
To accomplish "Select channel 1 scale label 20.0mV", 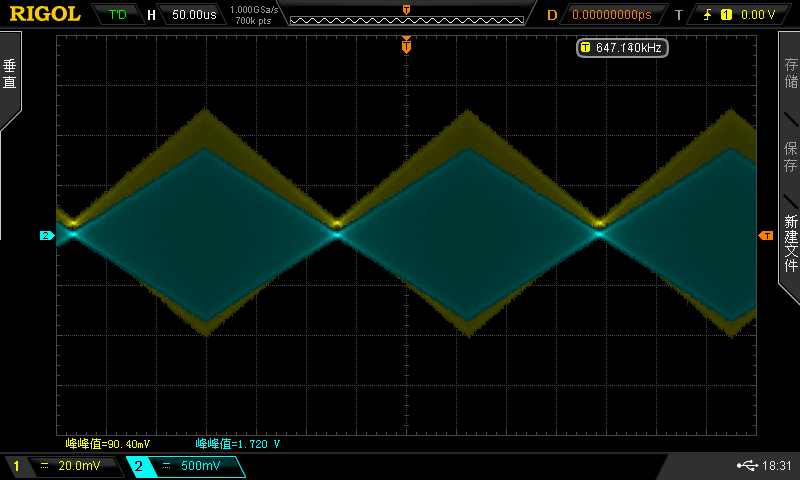I will (79, 466).
